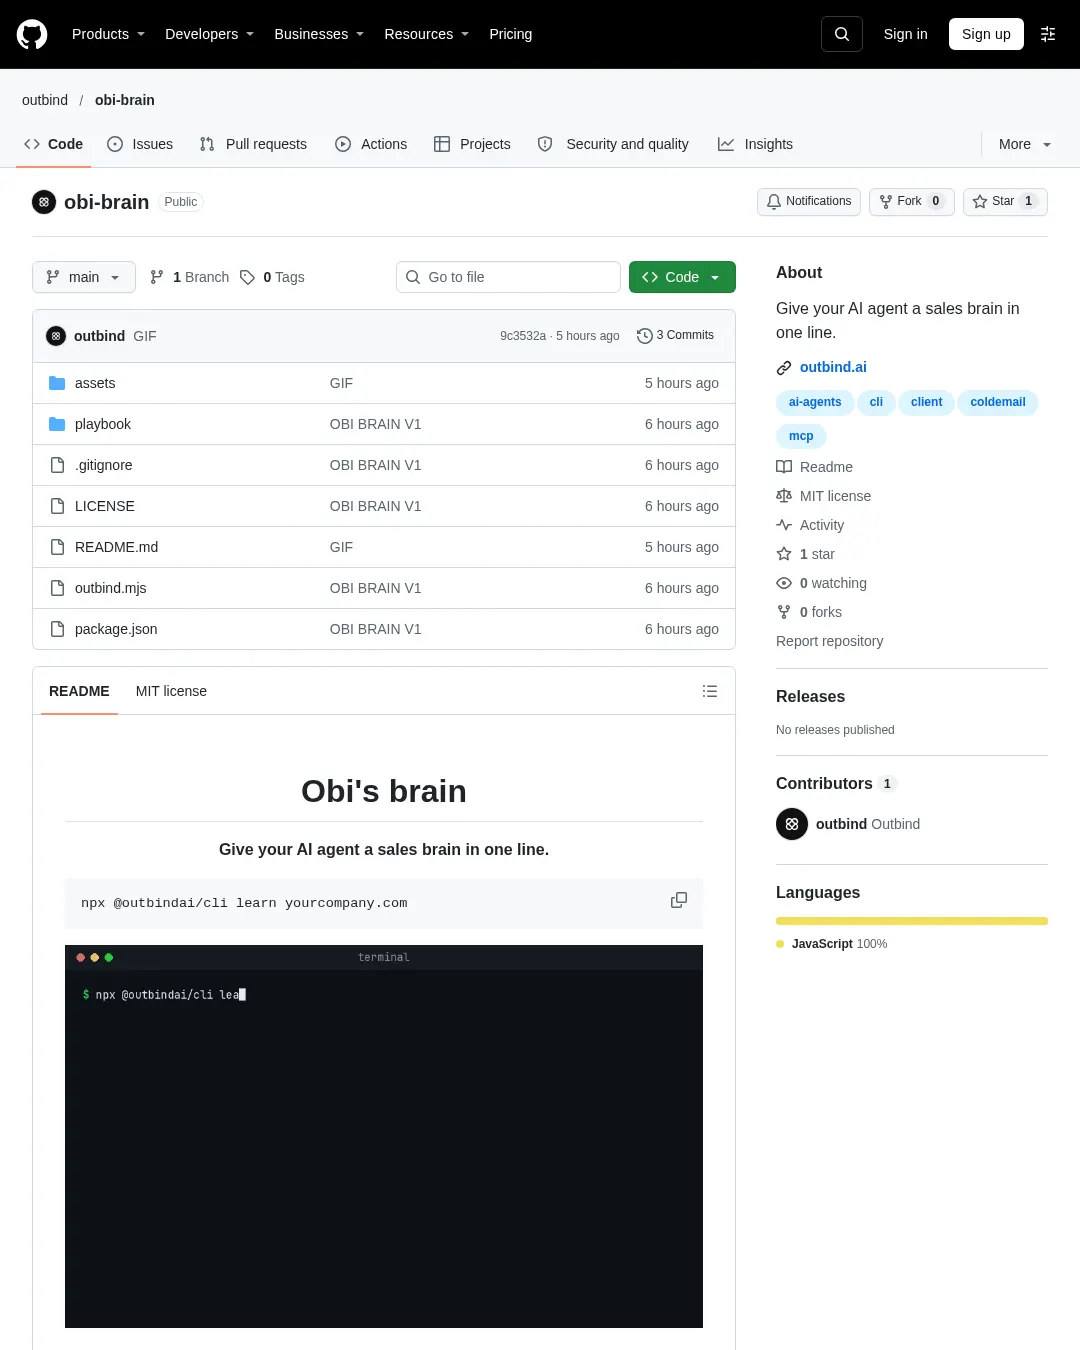This screenshot has height=1350, width=1080.
Task: Expand the Businesses menu
Action: coord(319,34)
